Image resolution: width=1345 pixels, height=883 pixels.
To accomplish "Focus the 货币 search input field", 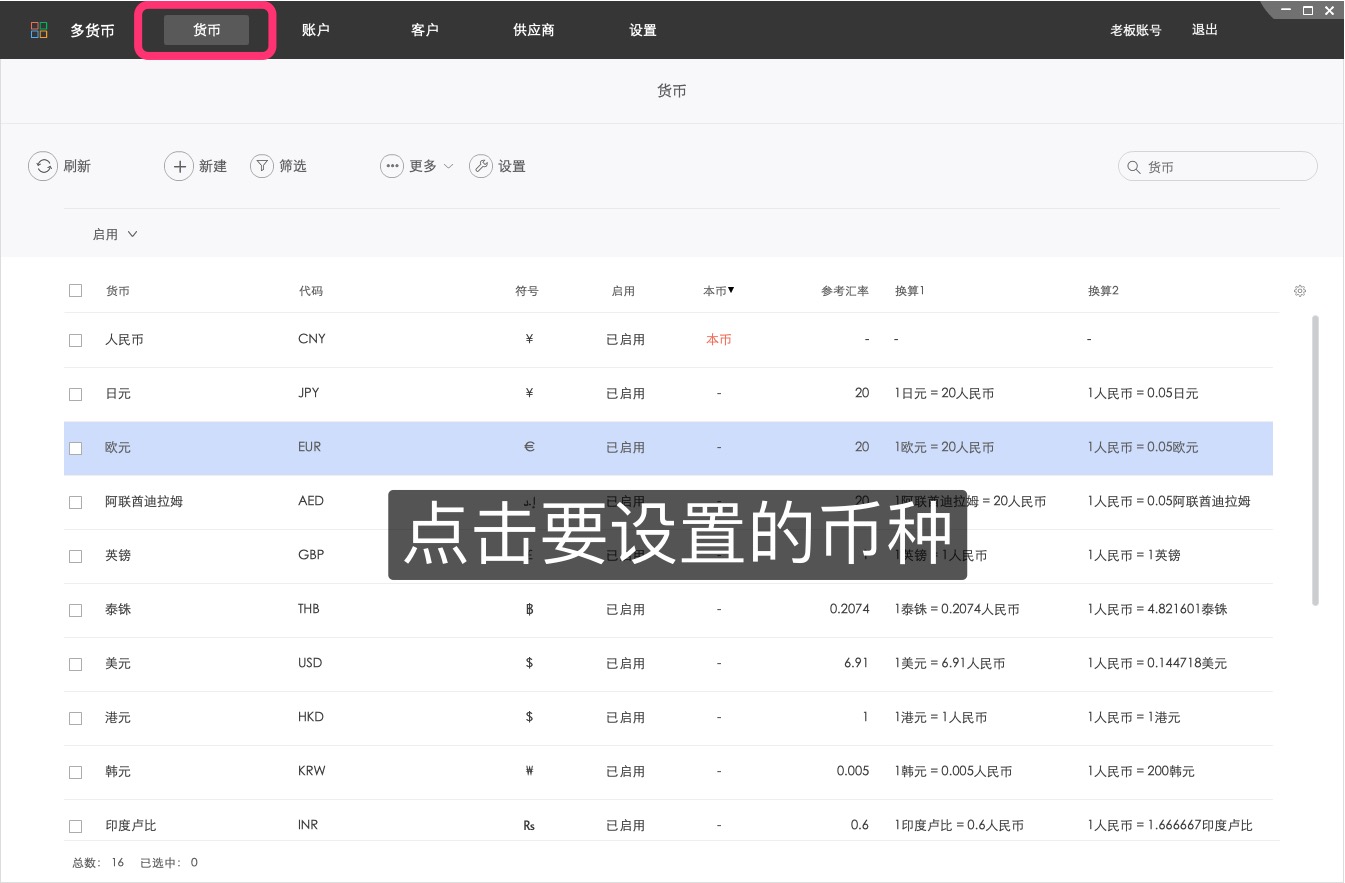I will click(x=1218, y=167).
